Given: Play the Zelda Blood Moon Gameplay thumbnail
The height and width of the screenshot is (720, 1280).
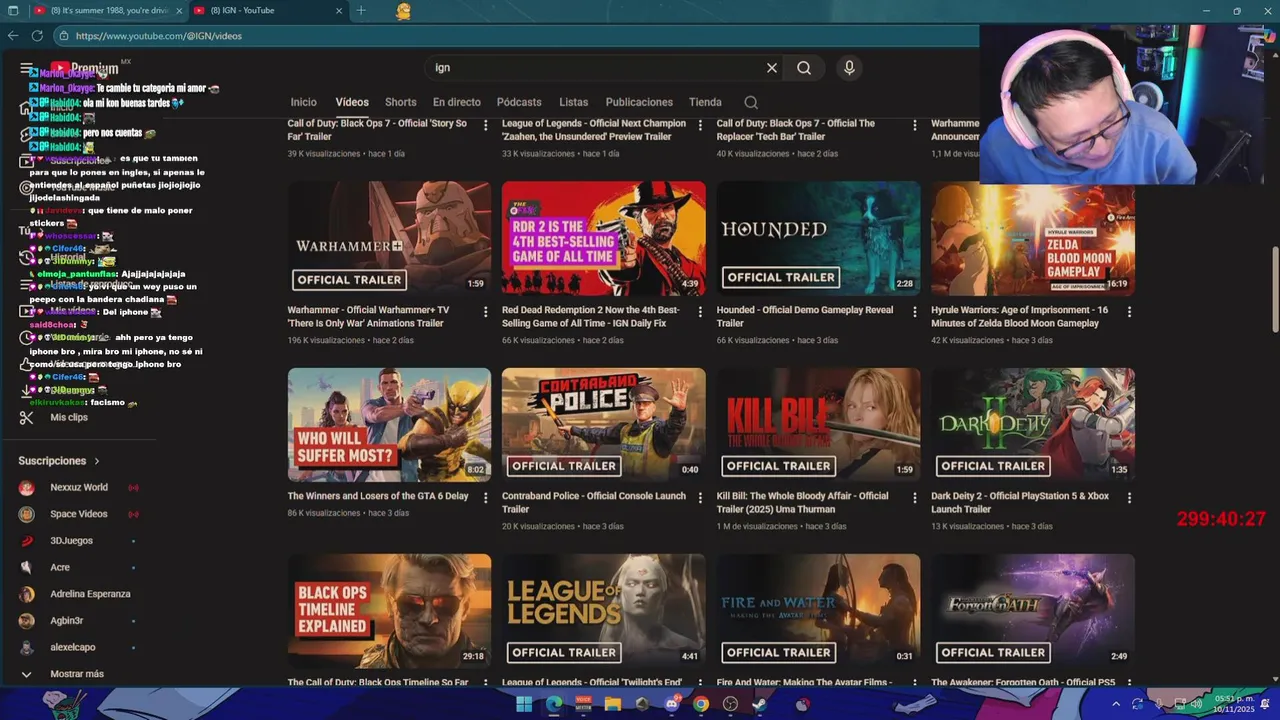Looking at the screenshot, I should [1033, 238].
